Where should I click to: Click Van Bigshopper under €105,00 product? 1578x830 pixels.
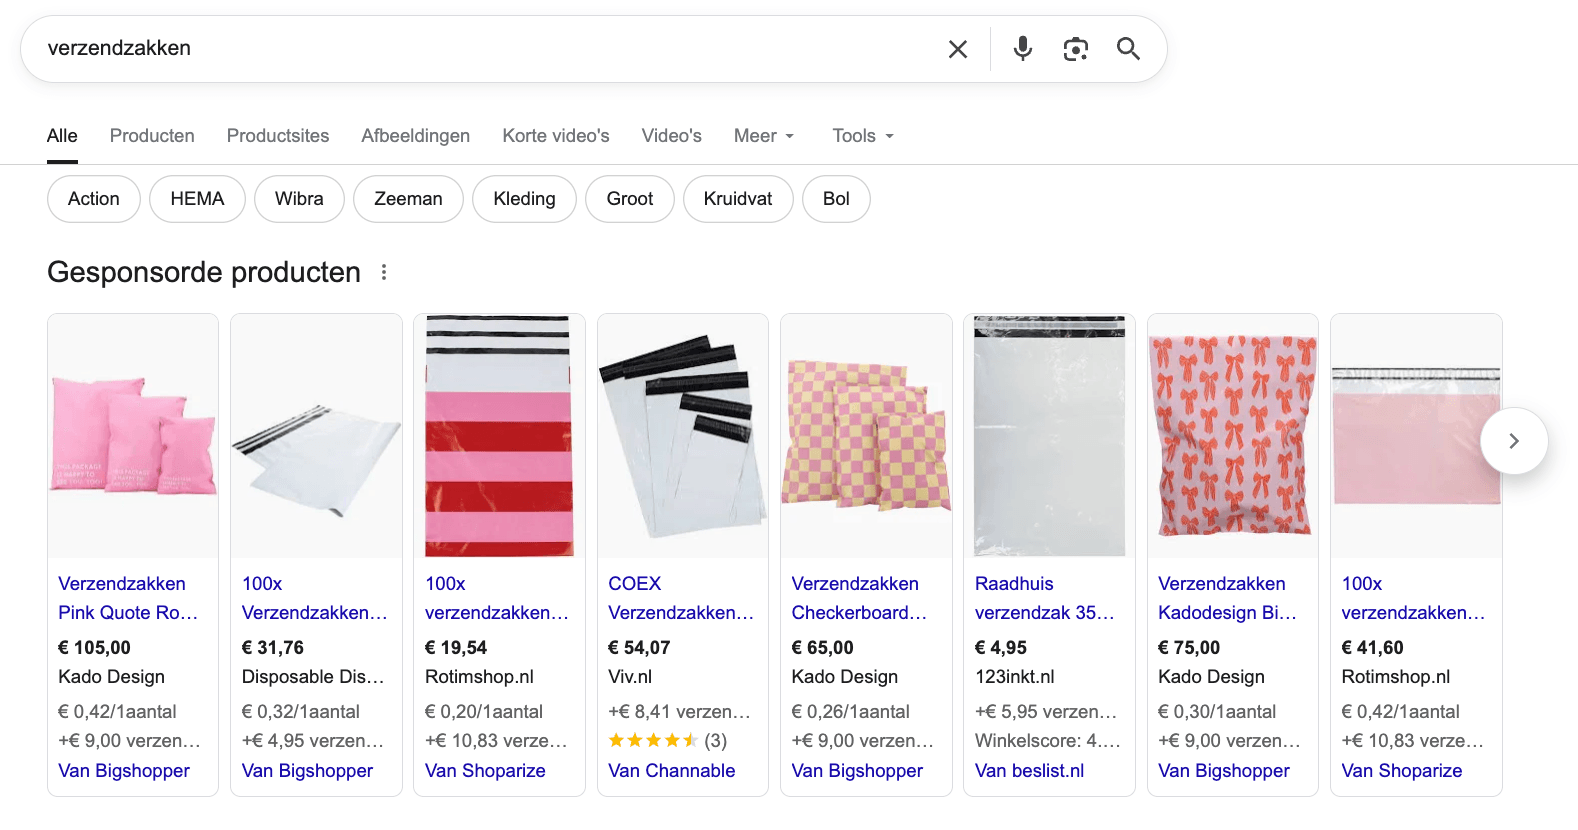[x=124, y=771]
